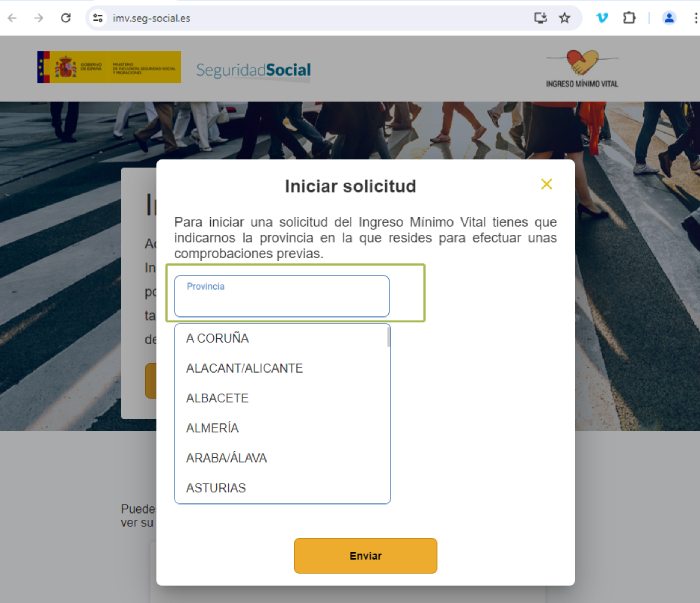The height and width of the screenshot is (603, 700).
Task: Click the Provincia dropdown field
Action: pyautogui.click(x=282, y=296)
